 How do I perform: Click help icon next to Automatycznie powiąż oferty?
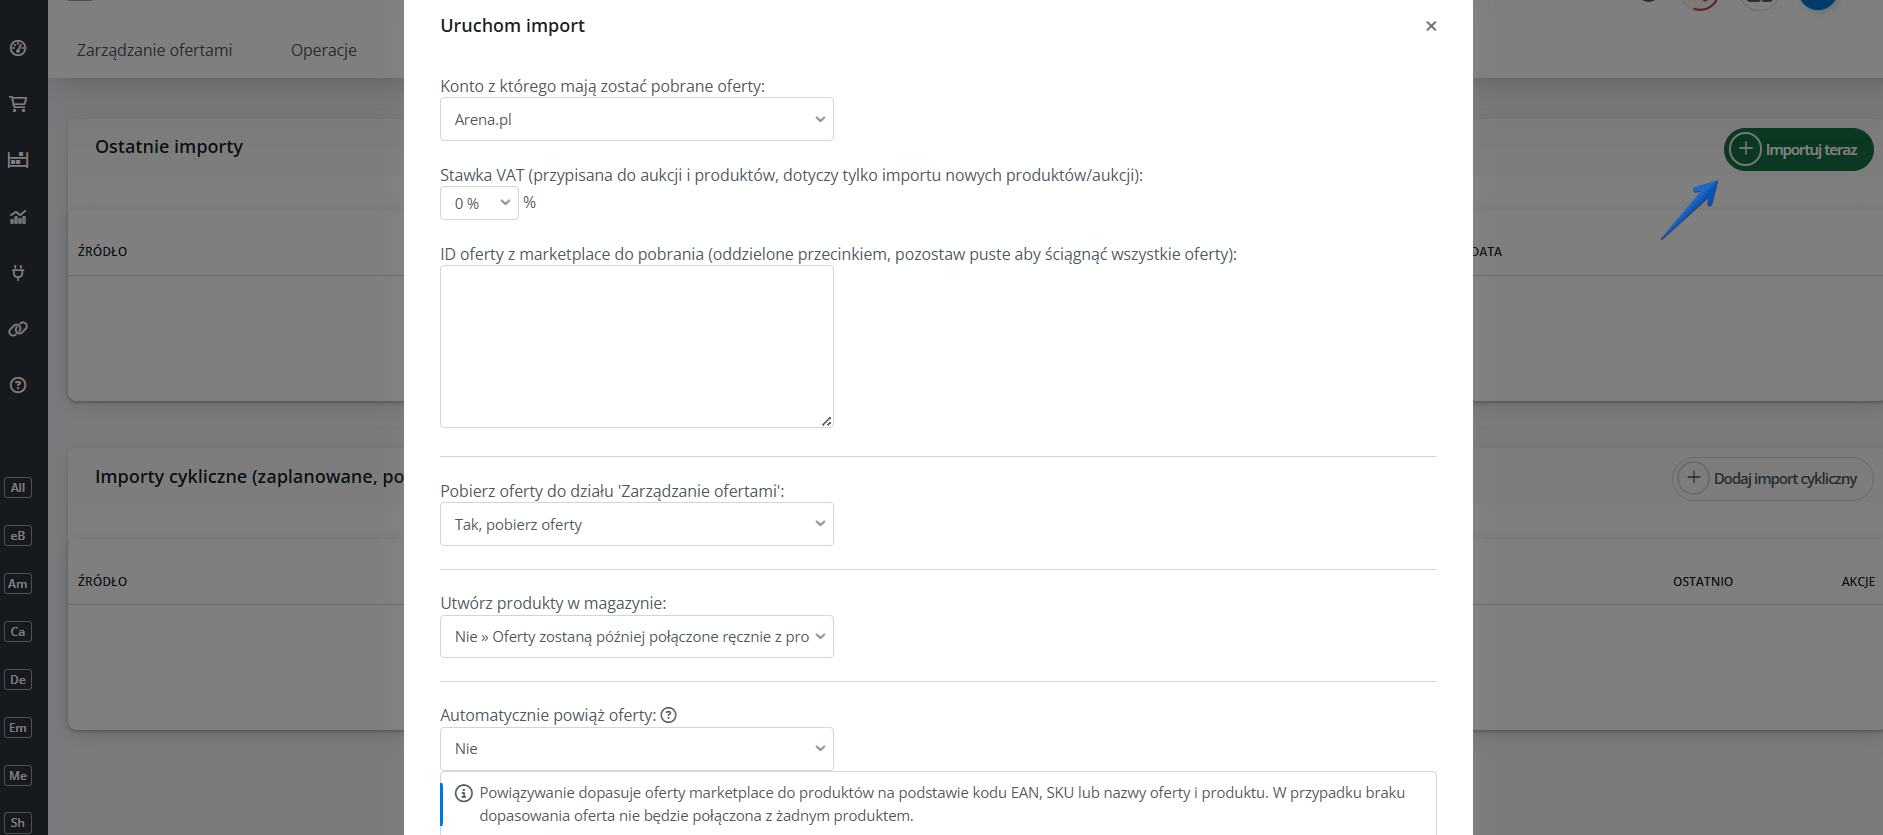(x=669, y=715)
